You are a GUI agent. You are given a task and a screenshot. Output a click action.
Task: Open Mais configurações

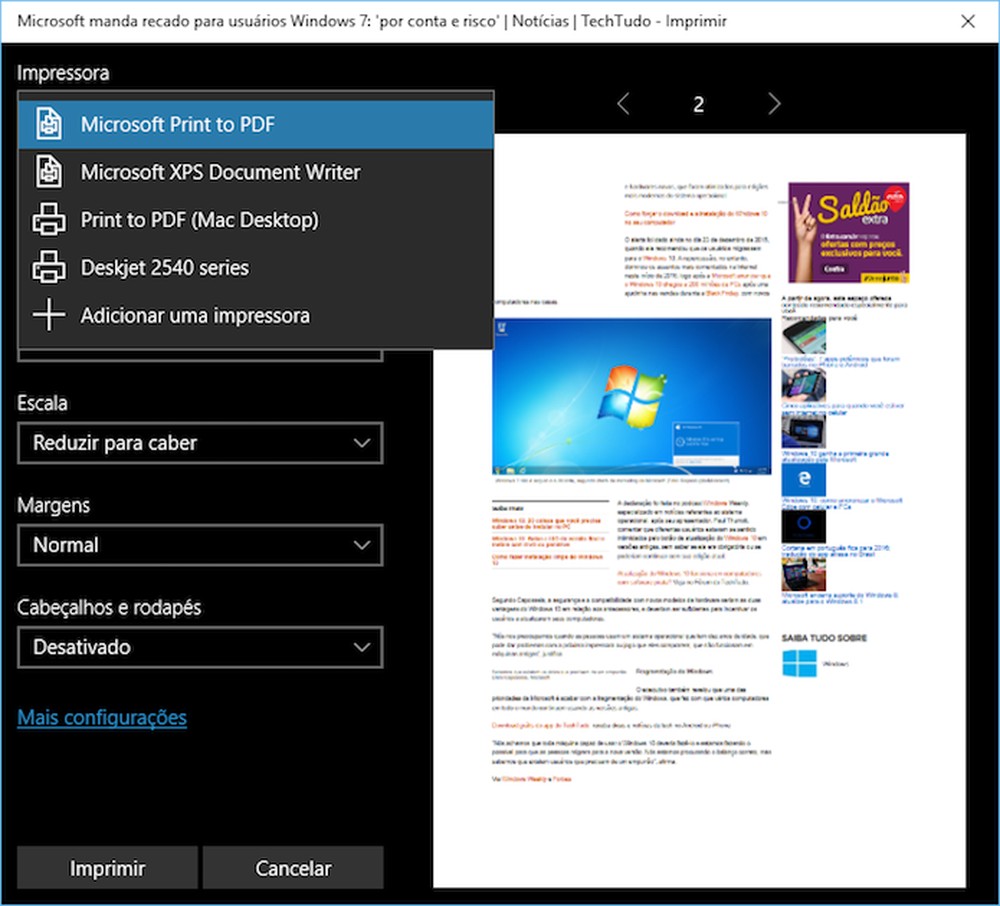pyautogui.click(x=100, y=717)
